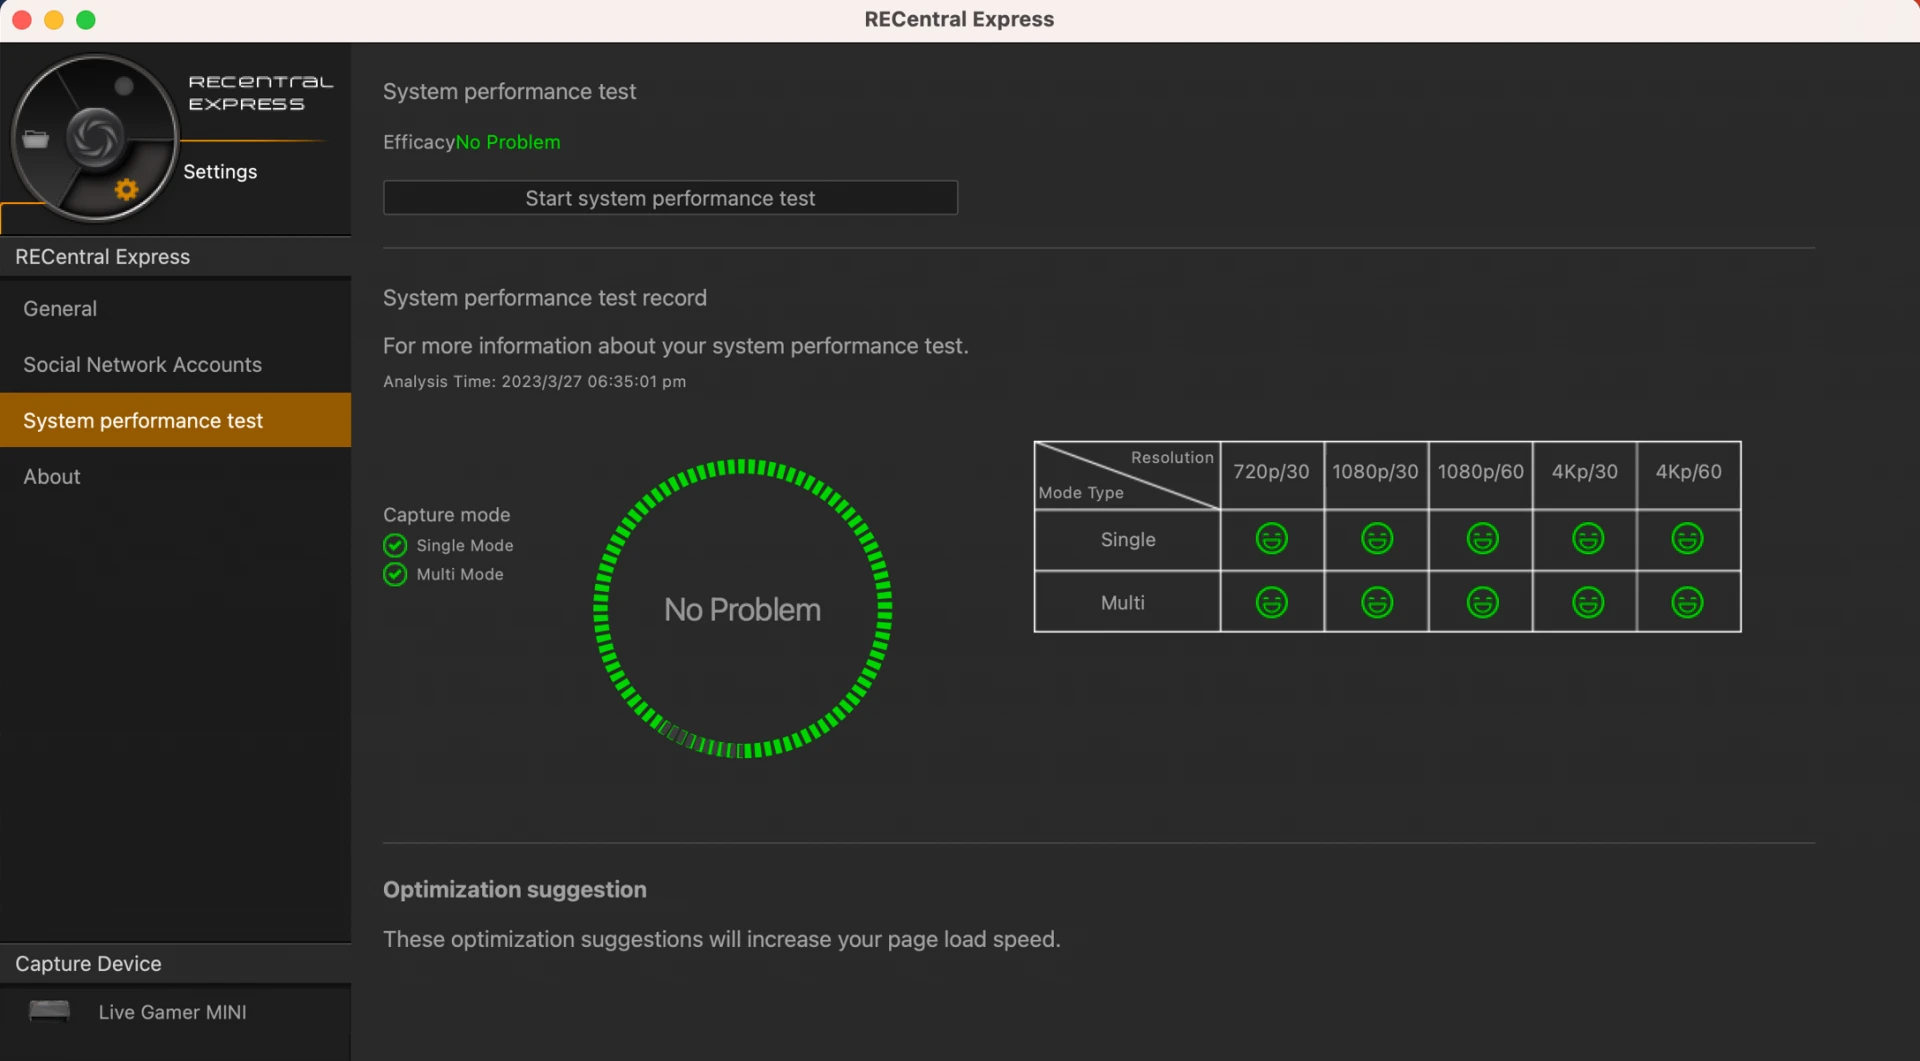
Task: Click the record dot on the dial
Action: tap(124, 86)
